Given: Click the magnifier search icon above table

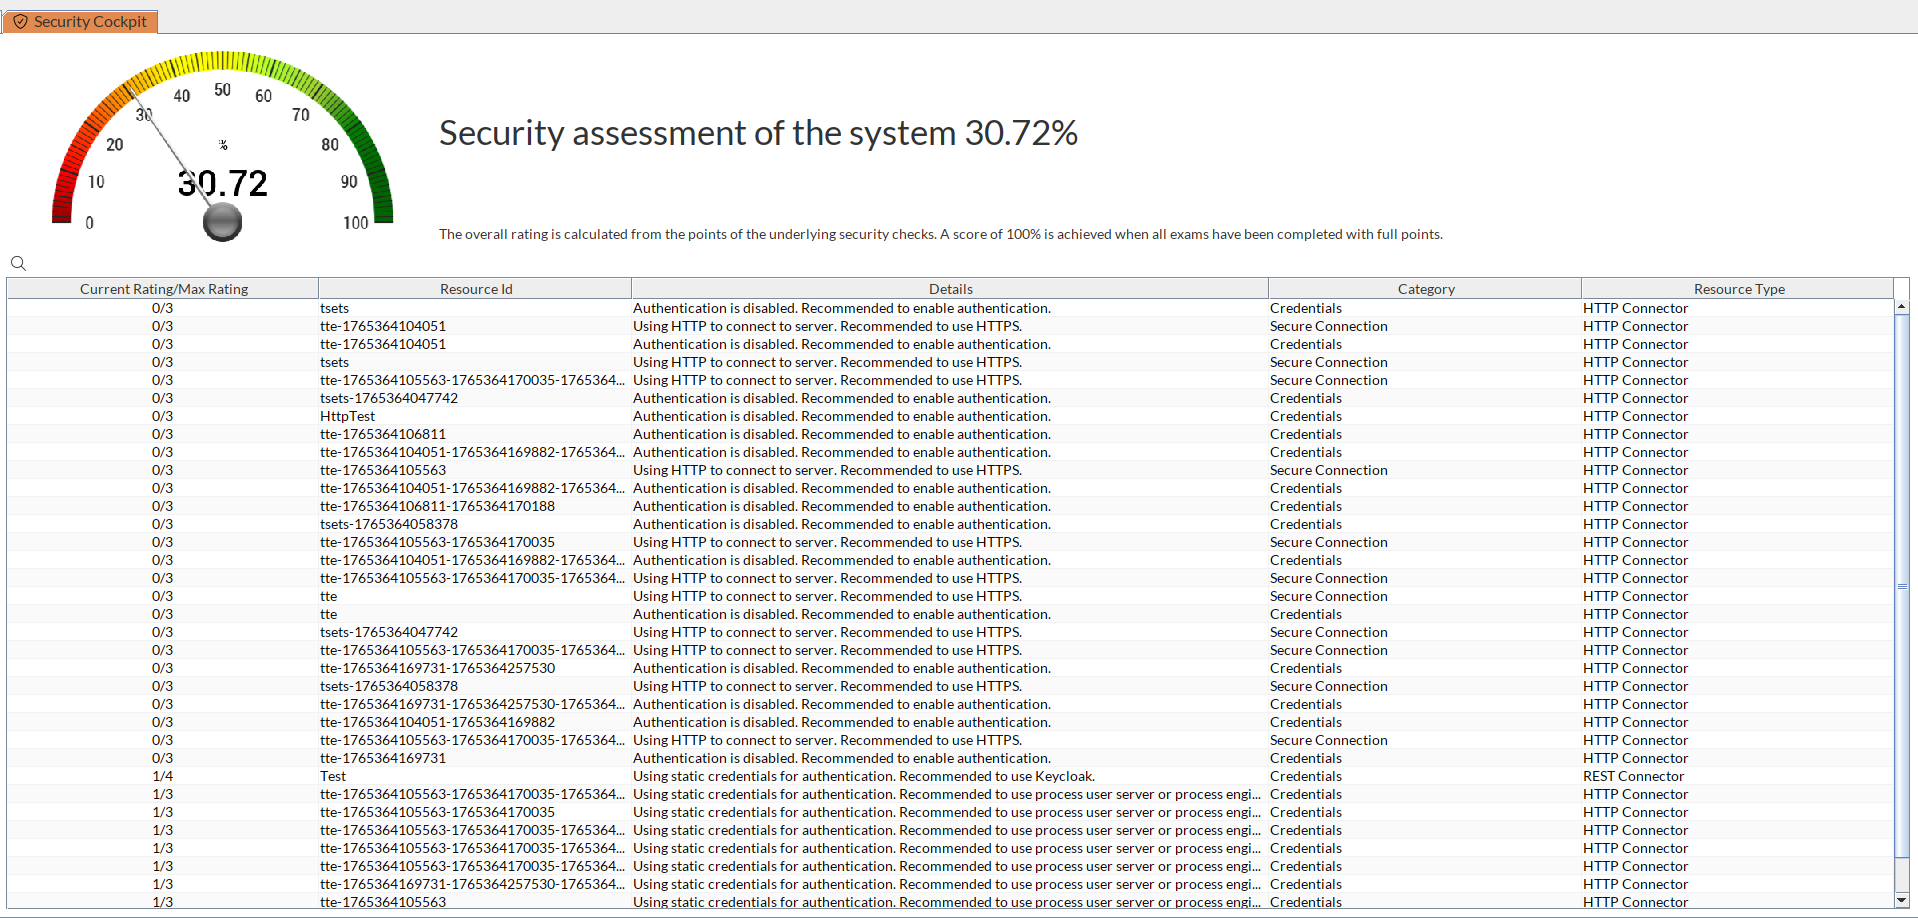Looking at the screenshot, I should click(18, 263).
